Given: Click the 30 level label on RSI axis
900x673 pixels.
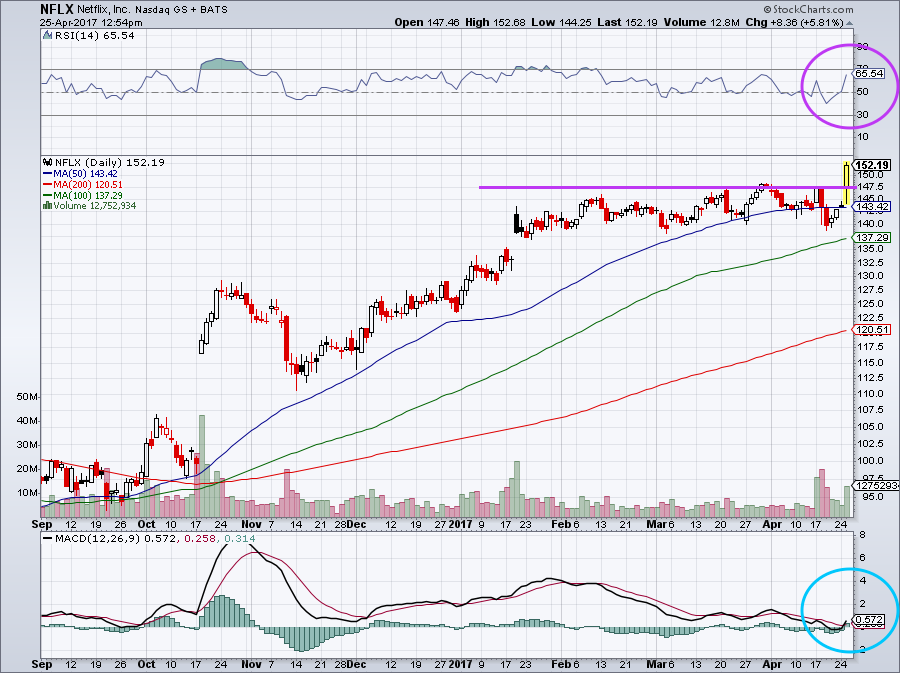Looking at the screenshot, I should pos(862,114).
